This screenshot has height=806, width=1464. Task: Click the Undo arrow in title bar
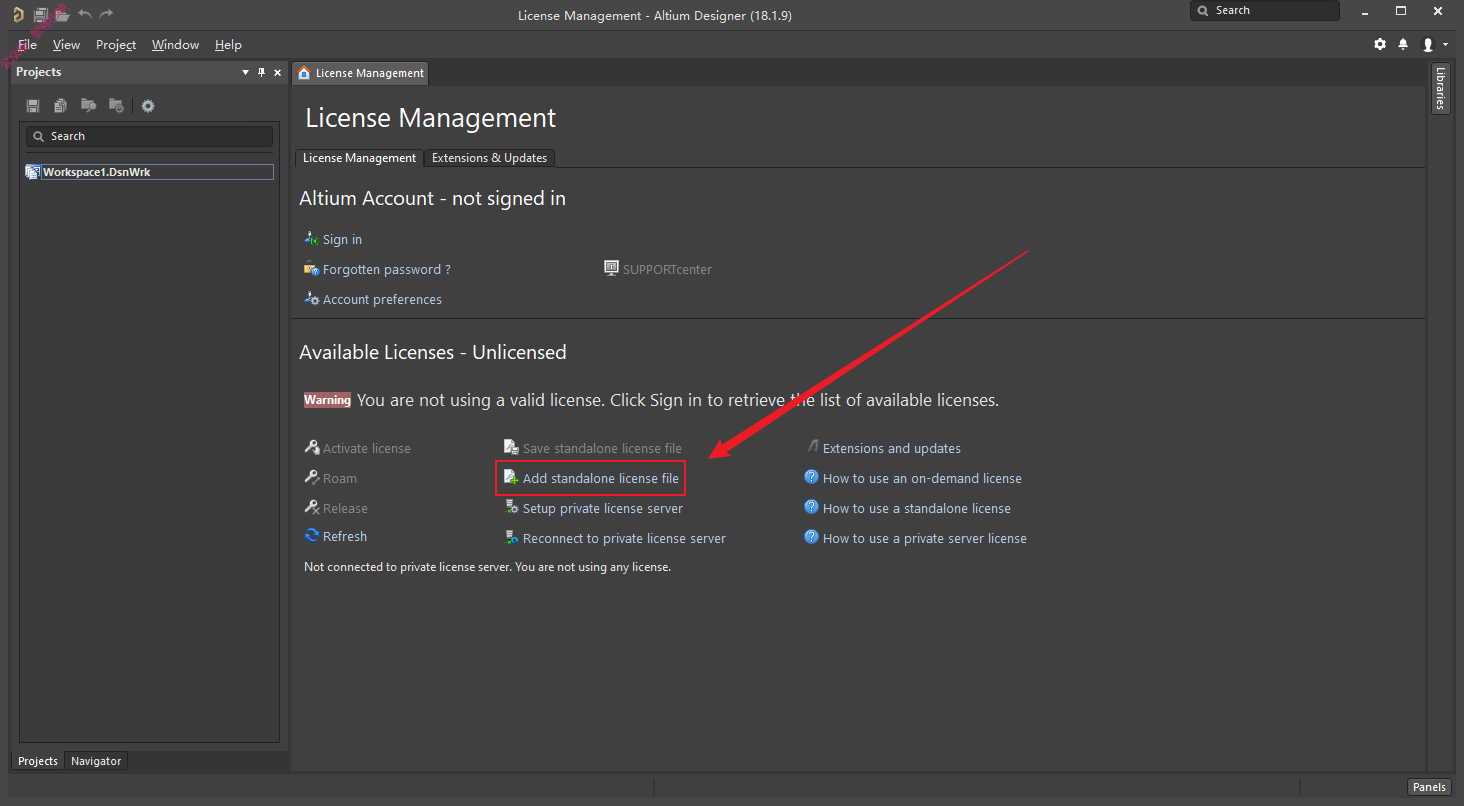click(x=85, y=14)
